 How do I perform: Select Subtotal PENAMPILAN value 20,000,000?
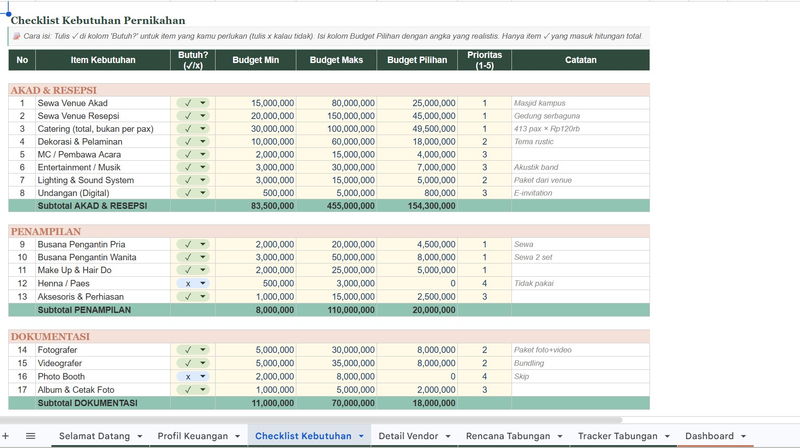click(x=417, y=310)
